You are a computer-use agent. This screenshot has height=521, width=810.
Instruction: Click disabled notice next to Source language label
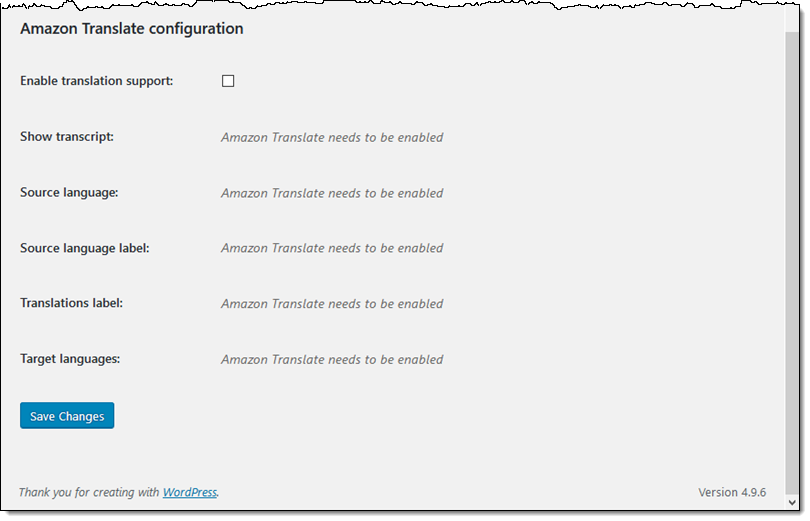pyautogui.click(x=332, y=248)
